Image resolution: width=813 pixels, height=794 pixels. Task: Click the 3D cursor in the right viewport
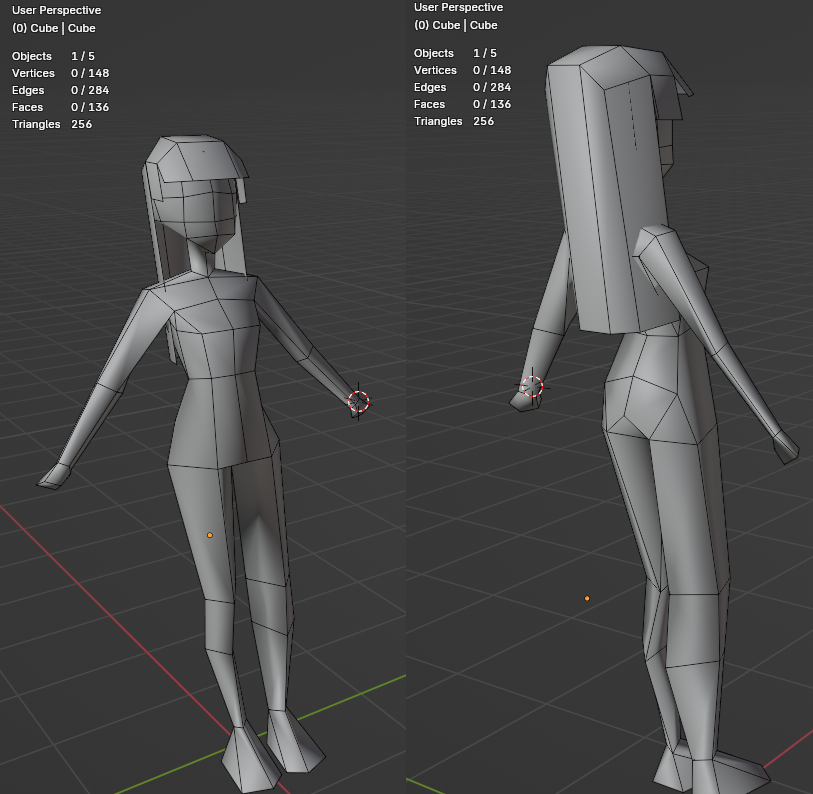532,386
